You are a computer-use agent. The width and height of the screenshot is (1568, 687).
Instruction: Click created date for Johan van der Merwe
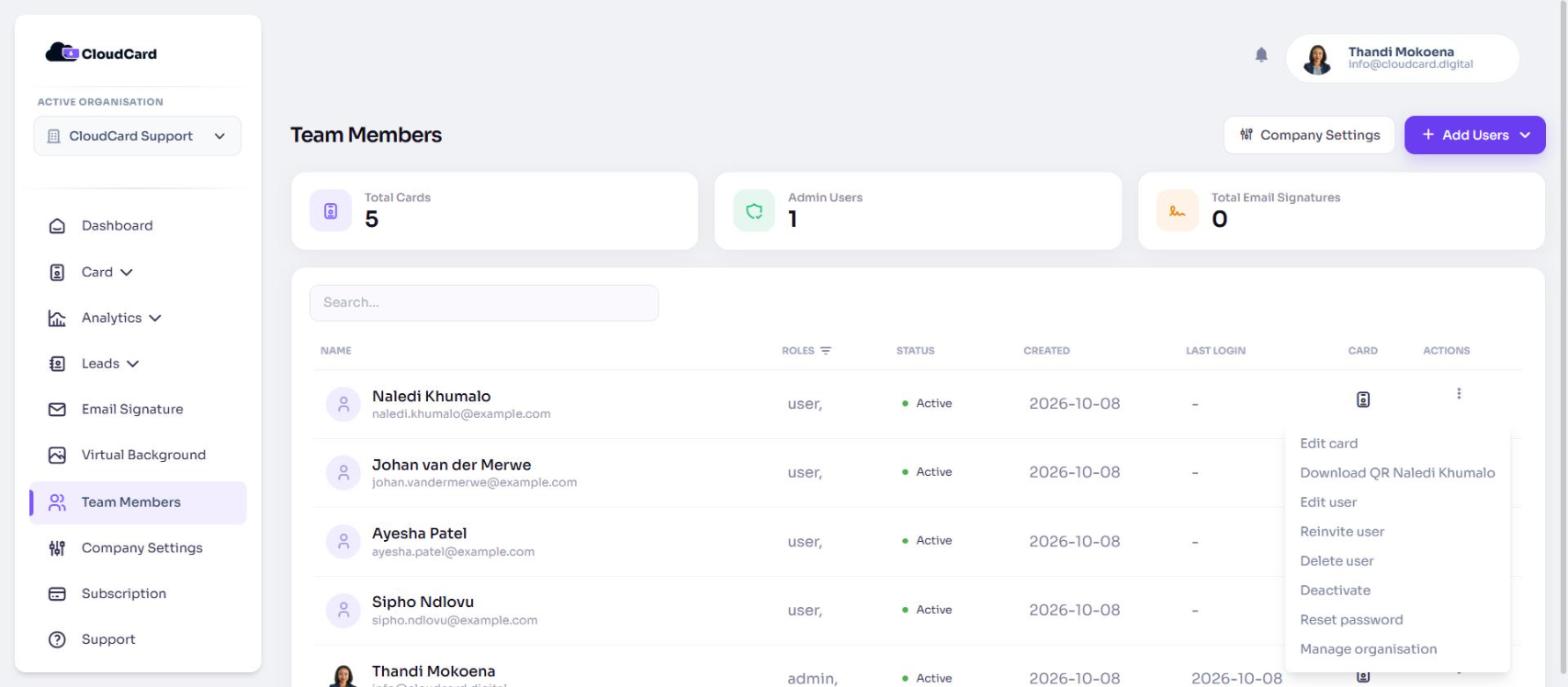(x=1074, y=473)
